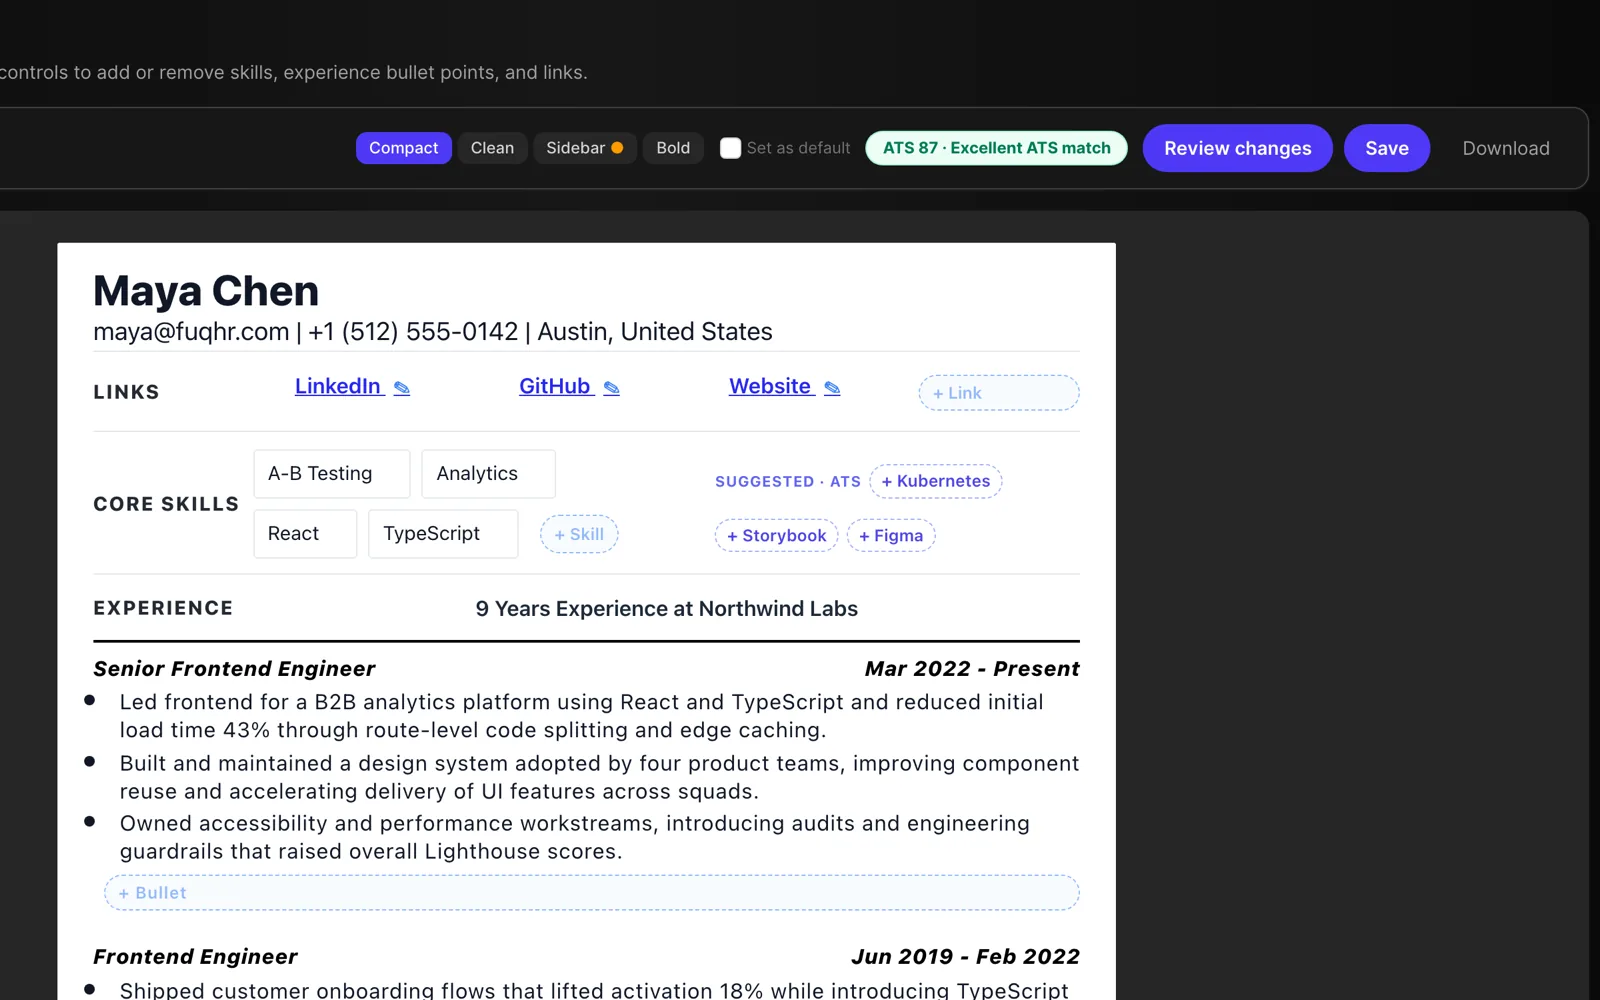
Task: Click the Jun 2019 - Feb 2022 date range
Action: click(x=965, y=957)
